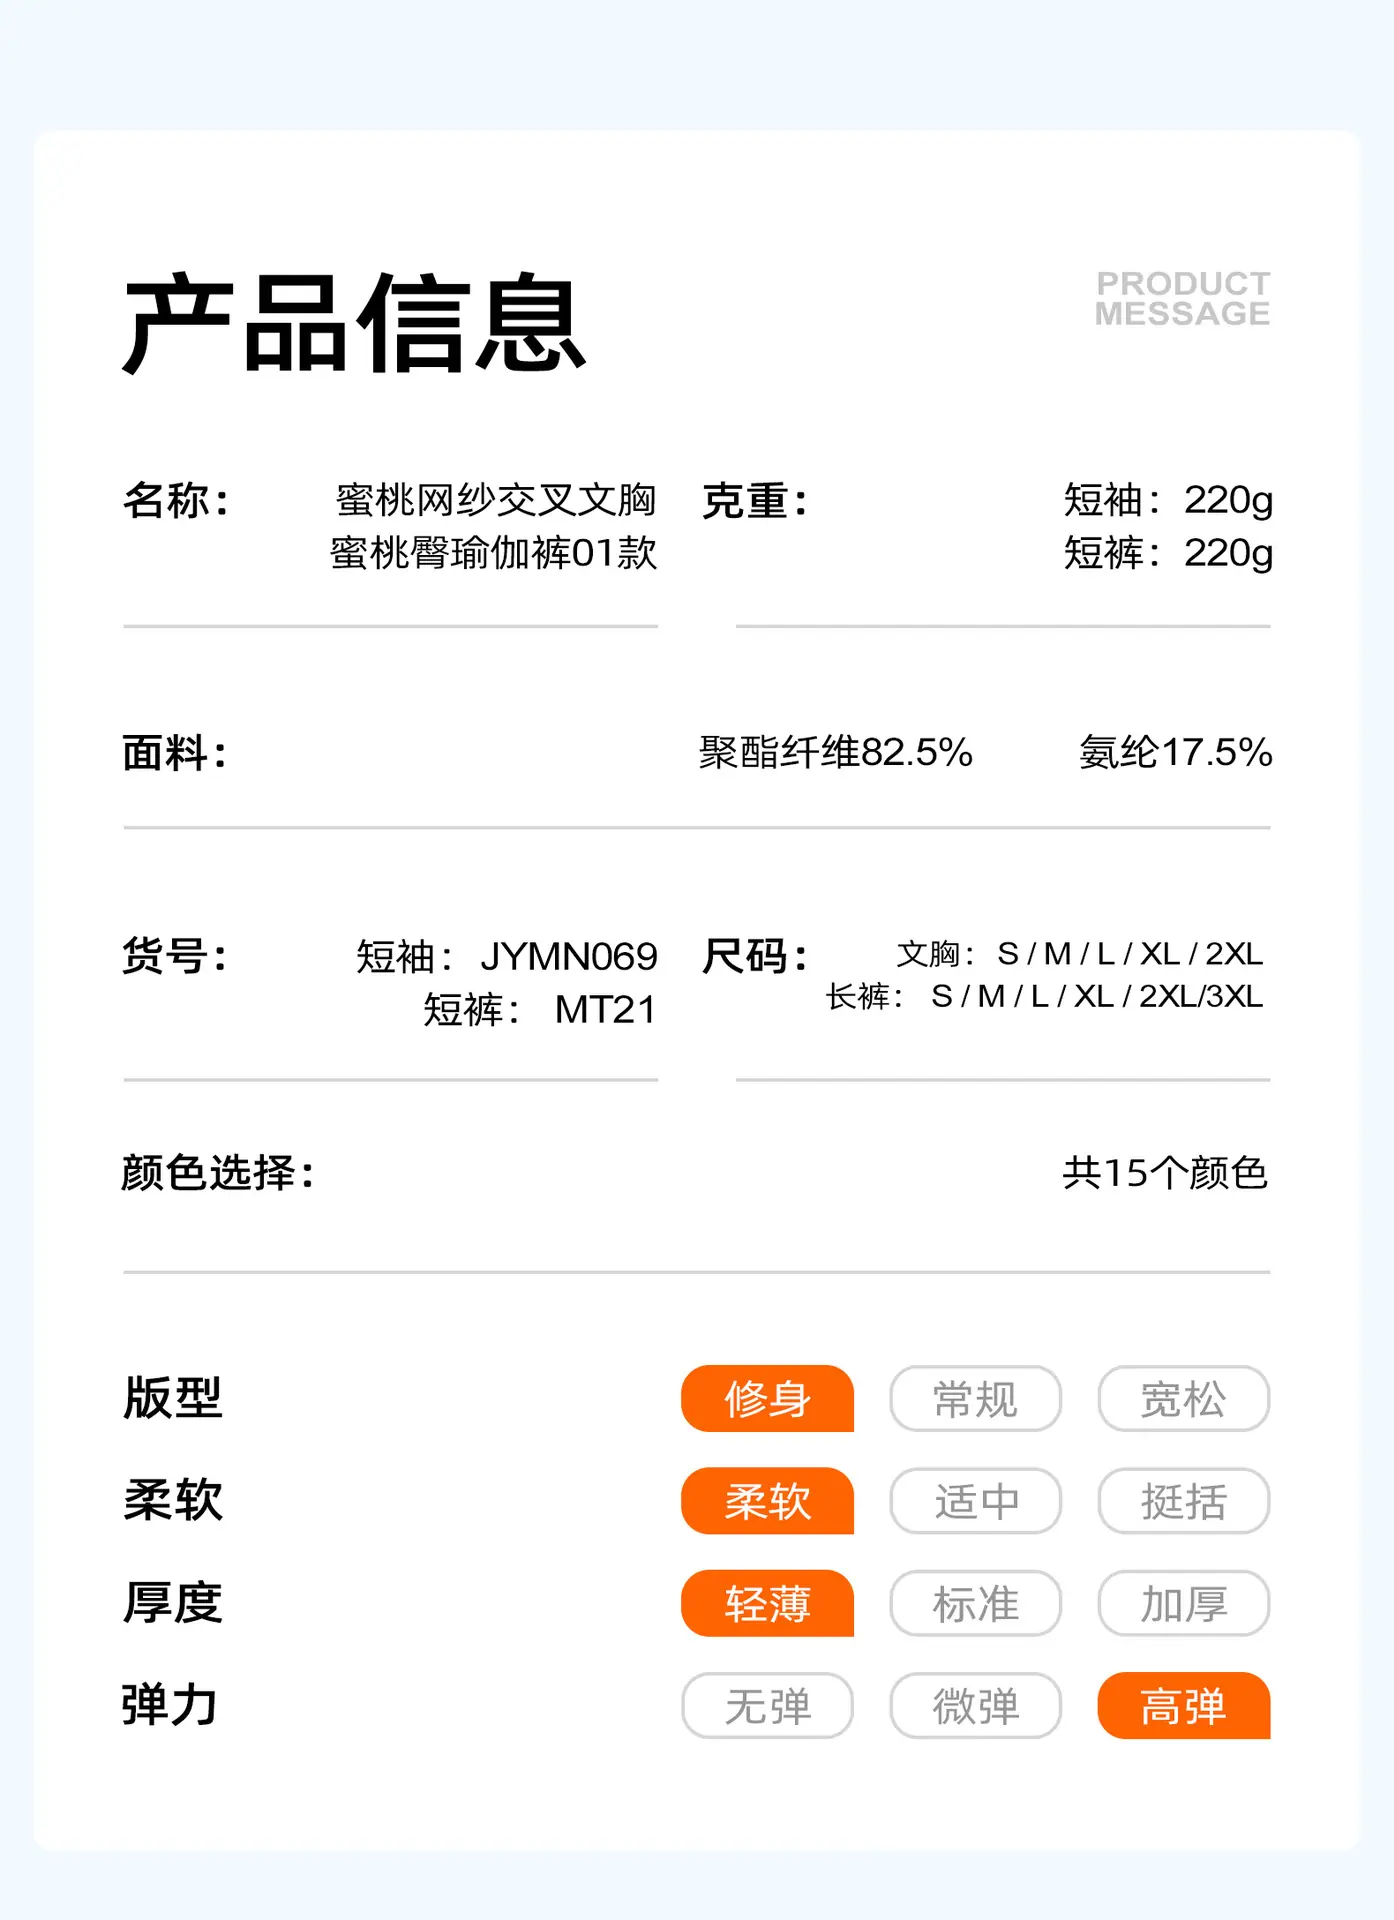Screen dimensions: 1394x1920
Task: Pick the 宽松 fit option
Action: (1183, 1398)
